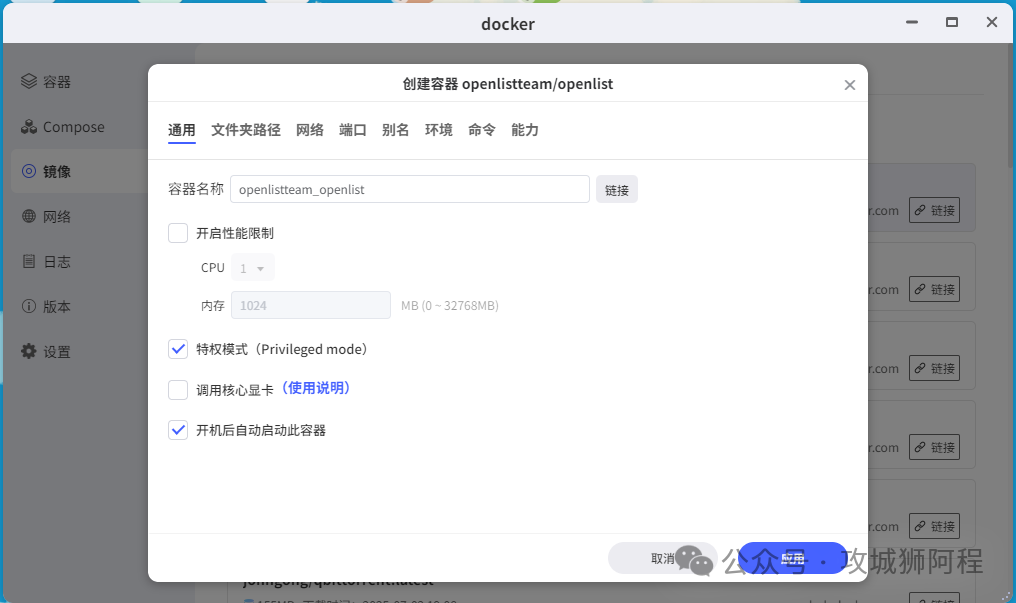The height and width of the screenshot is (603, 1016).
Task: Open 网络 in the sidebar
Action: point(45,216)
